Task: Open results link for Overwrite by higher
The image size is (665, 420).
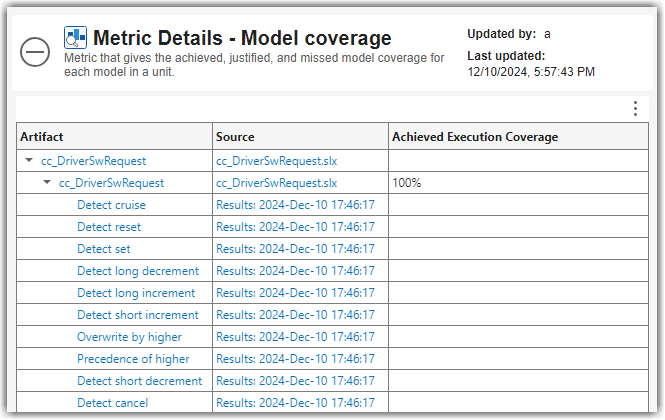Action: pos(296,337)
